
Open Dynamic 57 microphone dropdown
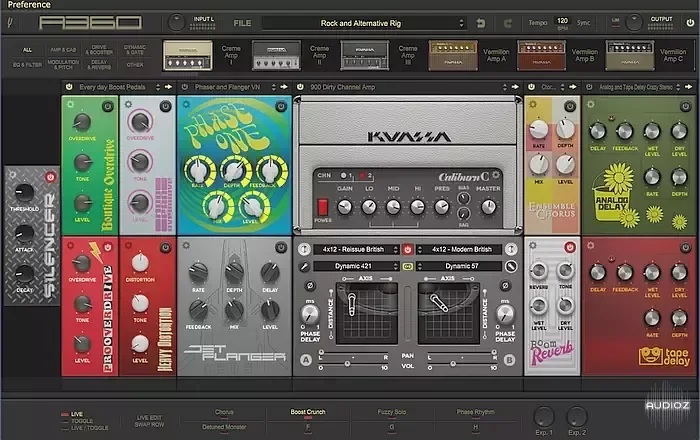(x=459, y=266)
